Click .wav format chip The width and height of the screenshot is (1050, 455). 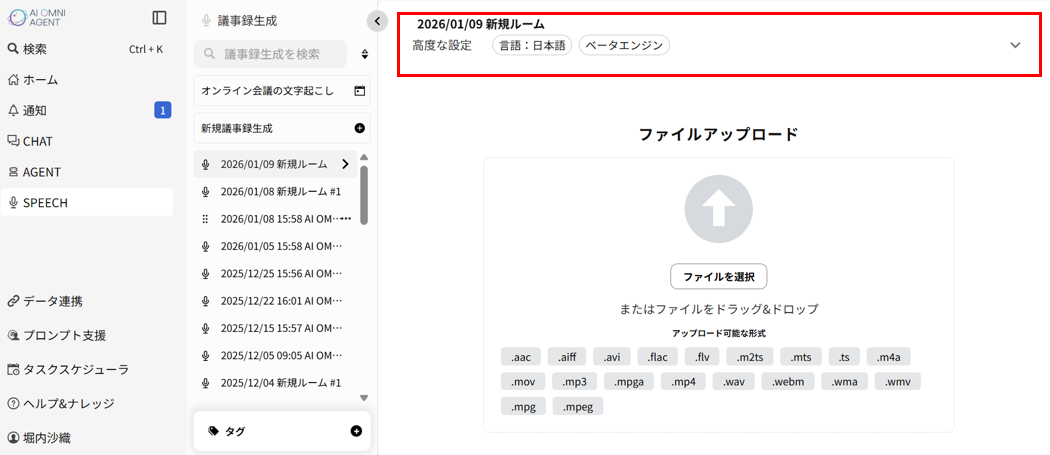tap(733, 382)
